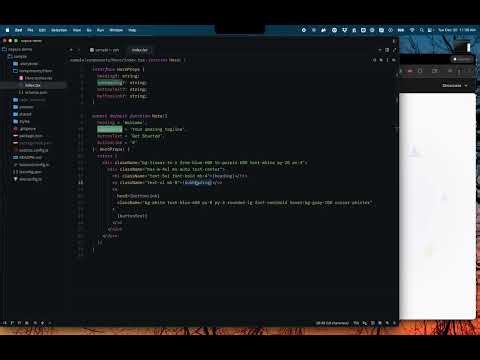Click the zoom pane icon in the tab bar
The width and height of the screenshot is (480, 360).
point(394,50)
